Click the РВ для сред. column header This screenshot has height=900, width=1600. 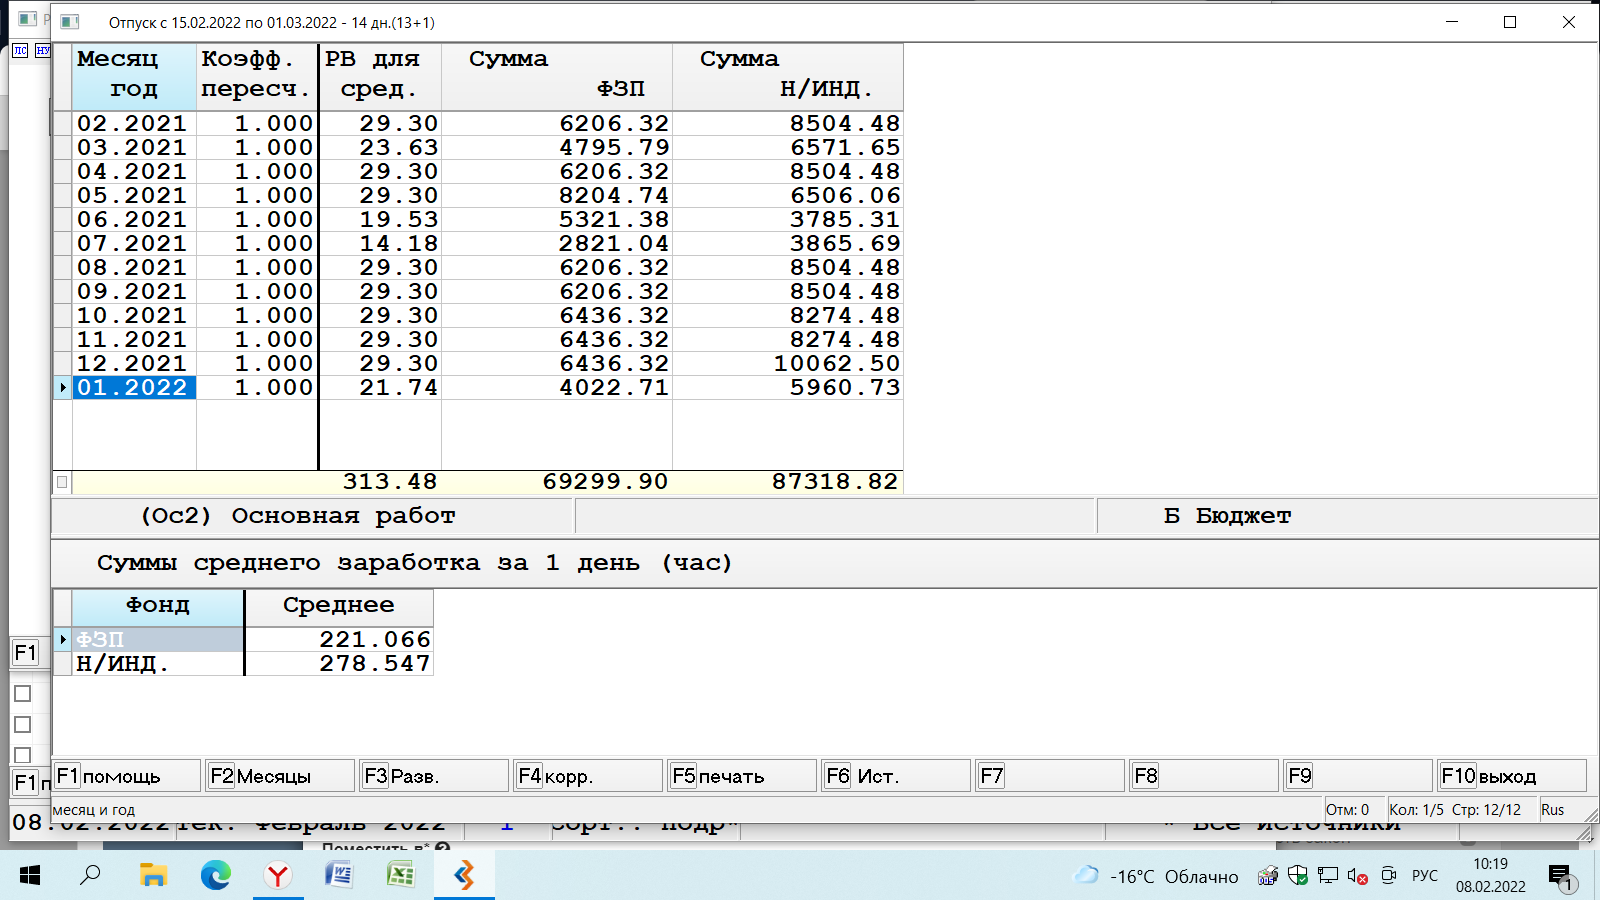pos(380,76)
